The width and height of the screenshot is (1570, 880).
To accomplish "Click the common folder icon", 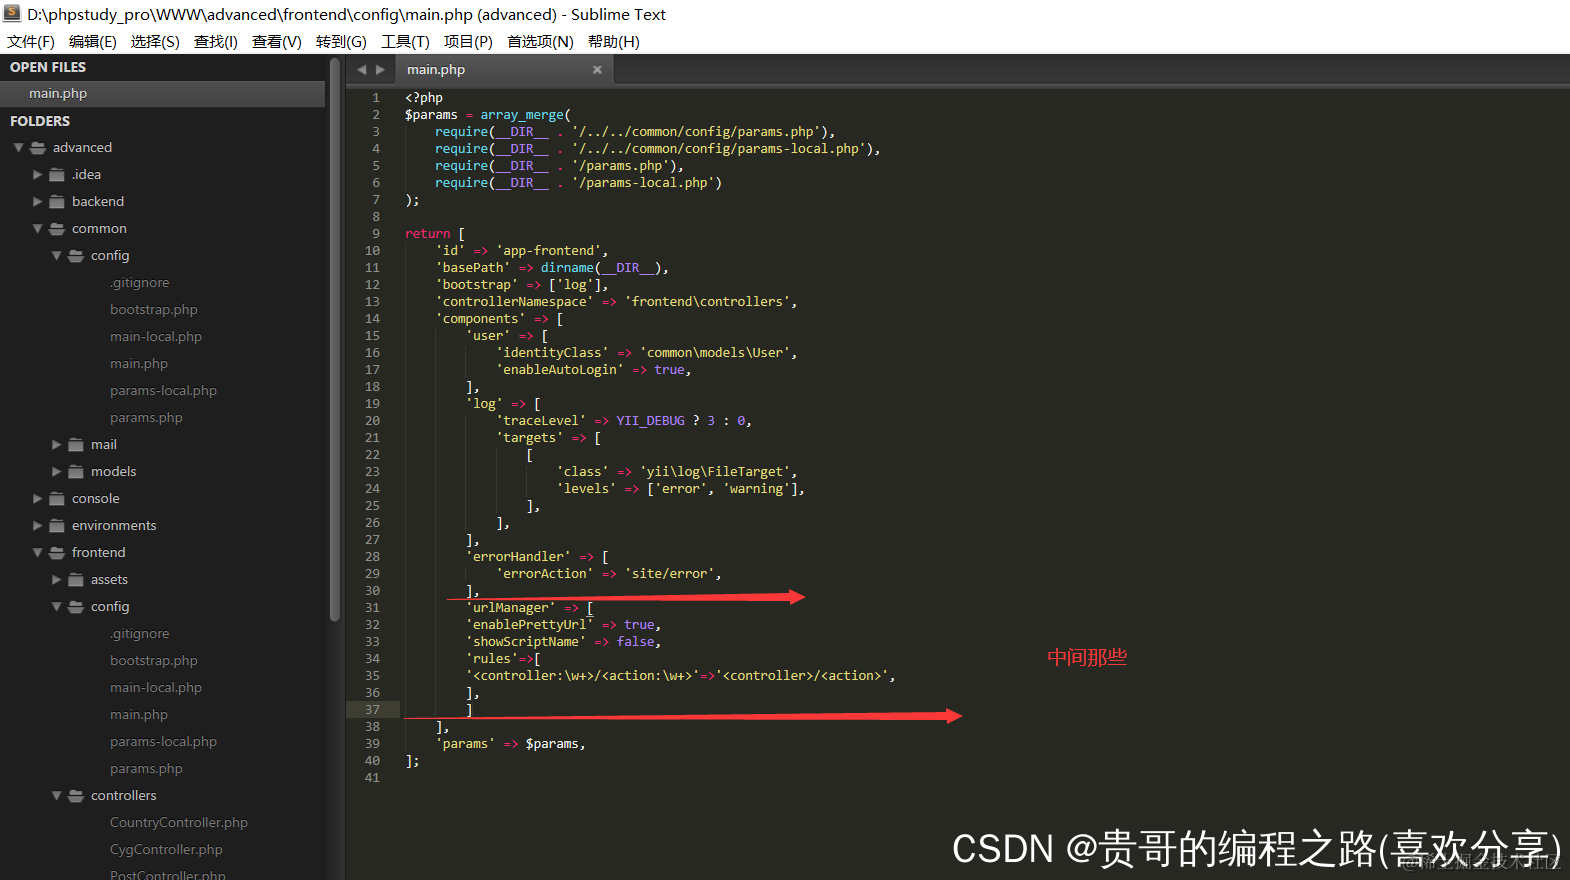I will 57,229.
